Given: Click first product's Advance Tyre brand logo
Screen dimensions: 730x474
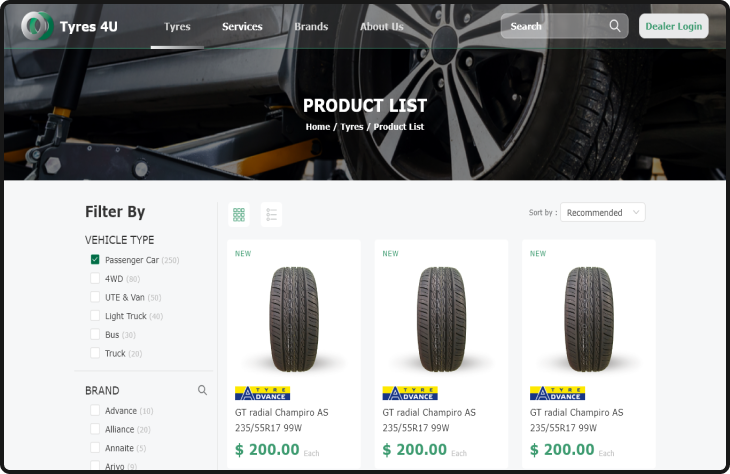Looking at the screenshot, I should tap(263, 393).
